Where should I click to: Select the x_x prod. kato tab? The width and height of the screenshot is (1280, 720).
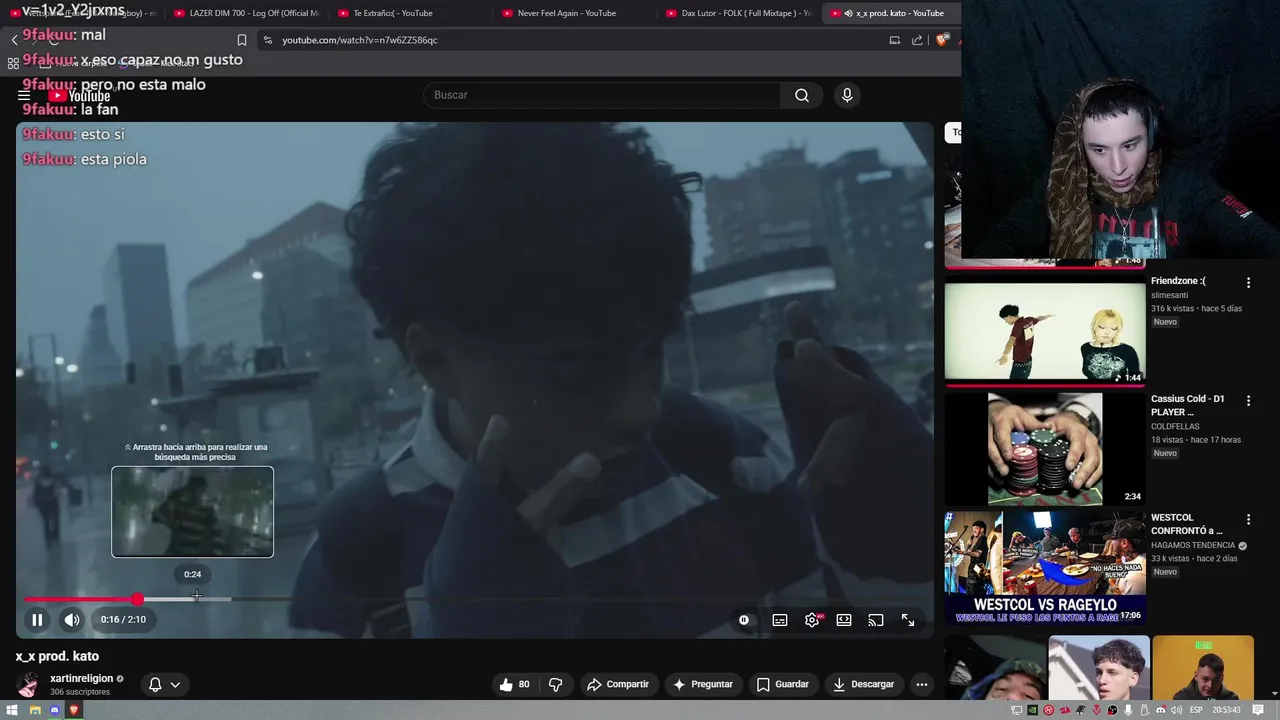click(x=890, y=13)
